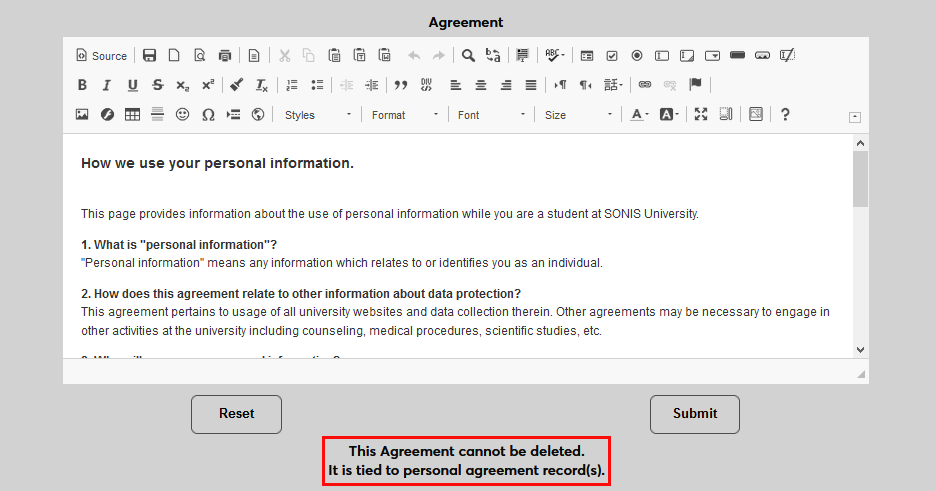Insert a Horizontal Line
This screenshot has height=491, width=936.
click(158, 114)
